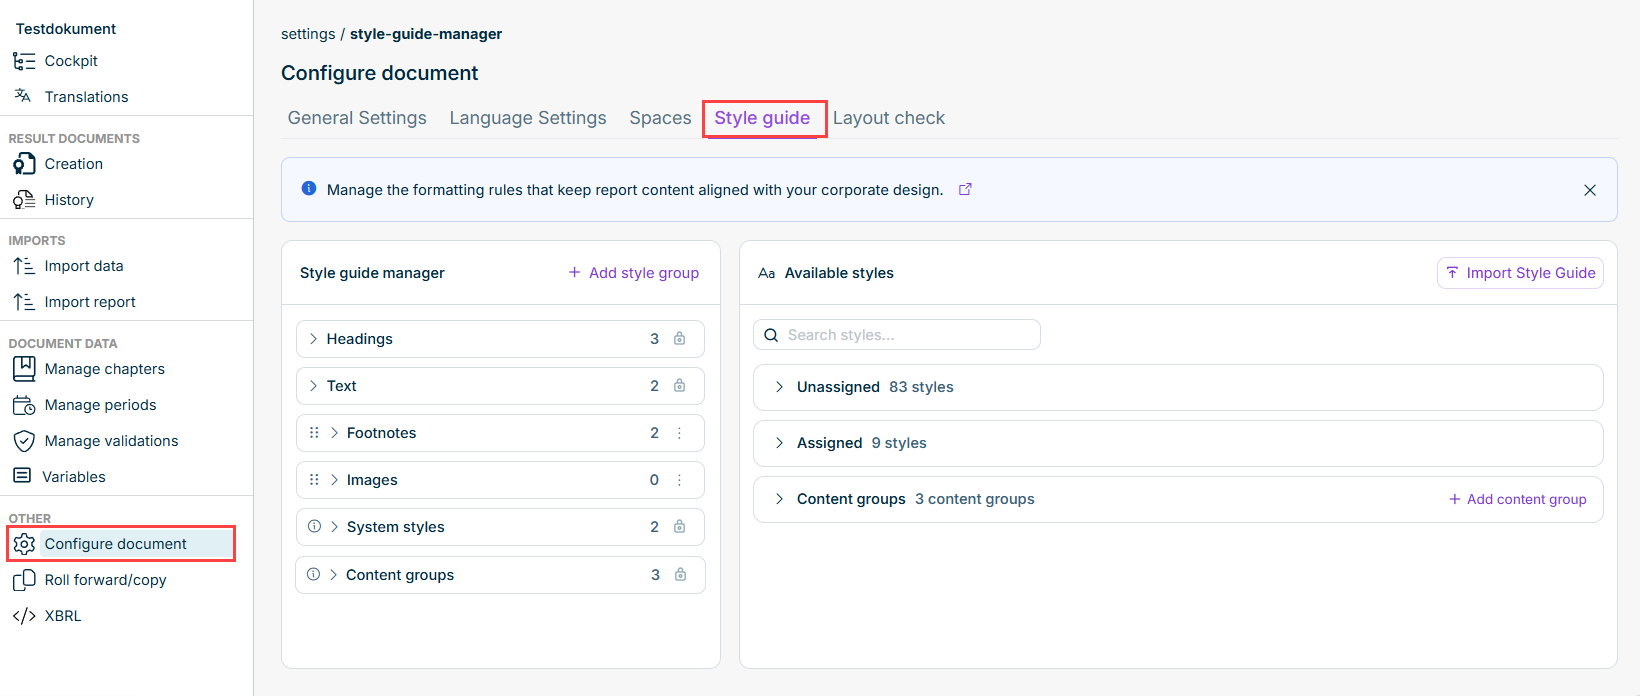Screen dimensions: 1640x696
Task: Click the Testdokument title in sidebar
Action: pyautogui.click(x=66, y=29)
